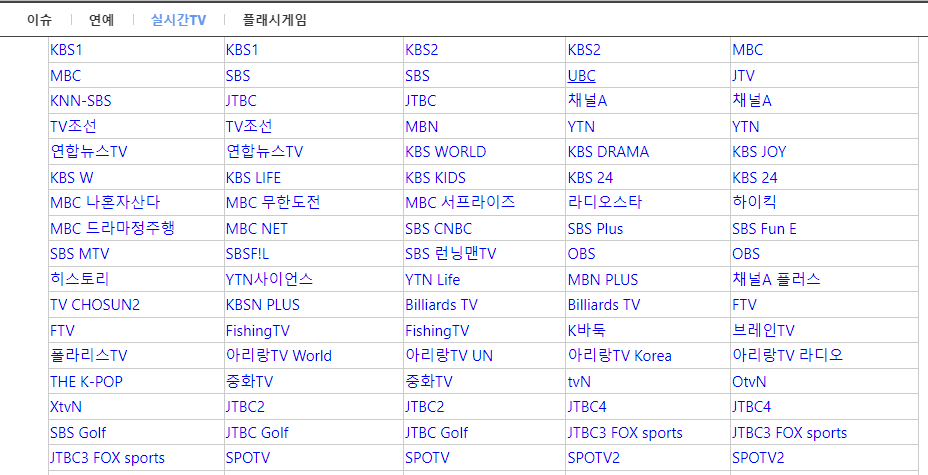Viewport: 928px width, 475px height.
Task: Open the UBC channel link
Action: tap(581, 76)
